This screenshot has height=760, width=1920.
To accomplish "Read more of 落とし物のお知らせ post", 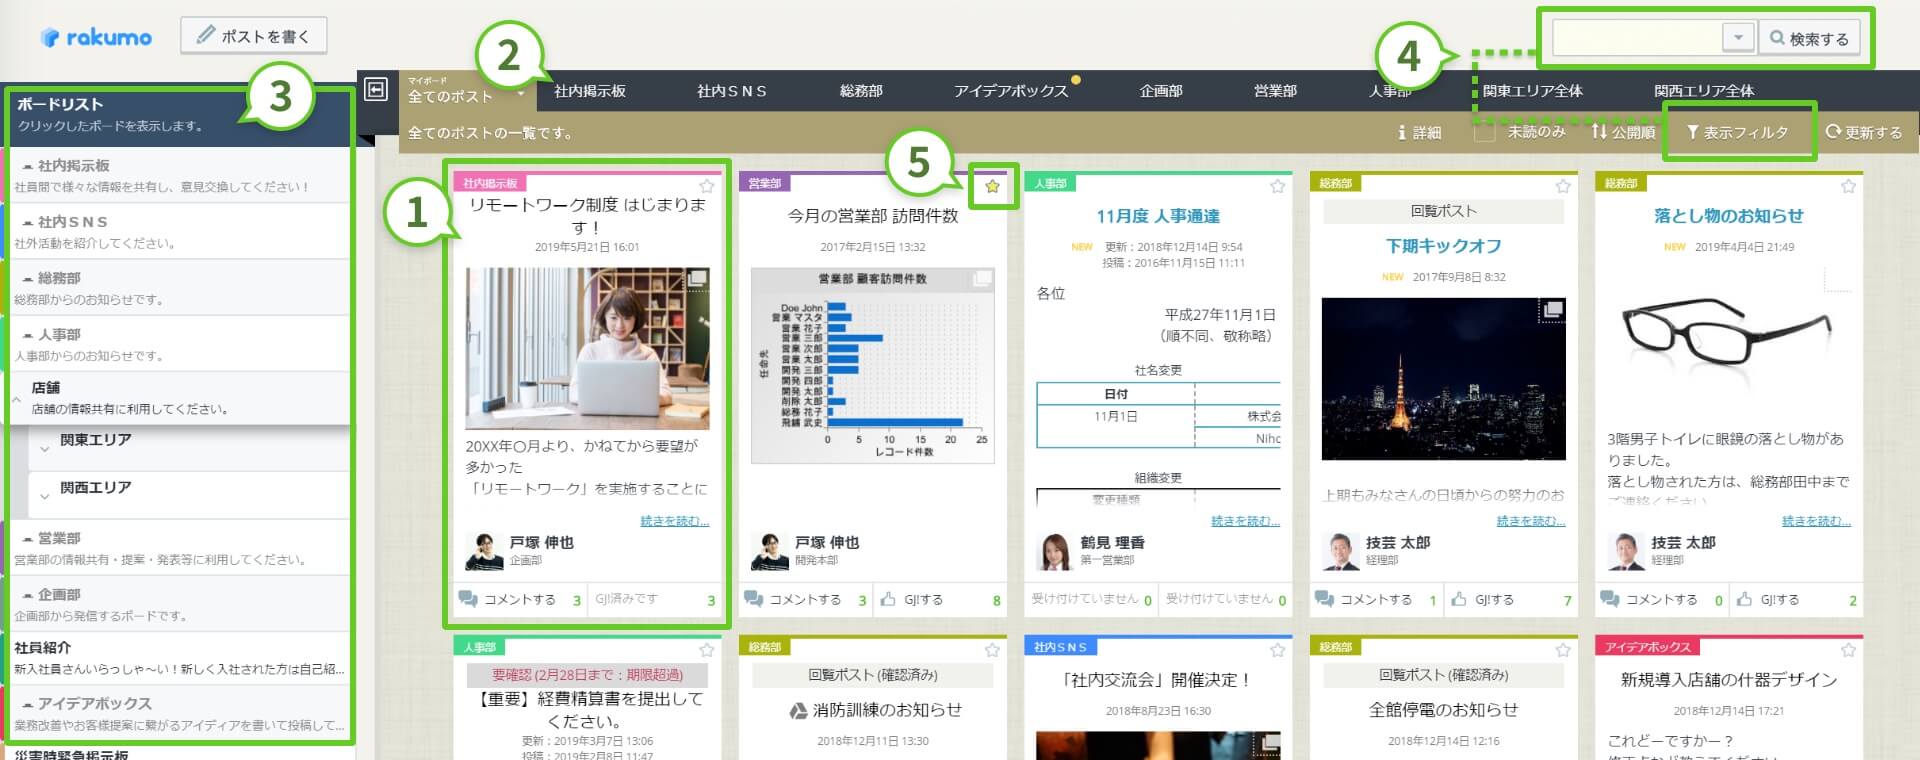I will (x=1816, y=521).
